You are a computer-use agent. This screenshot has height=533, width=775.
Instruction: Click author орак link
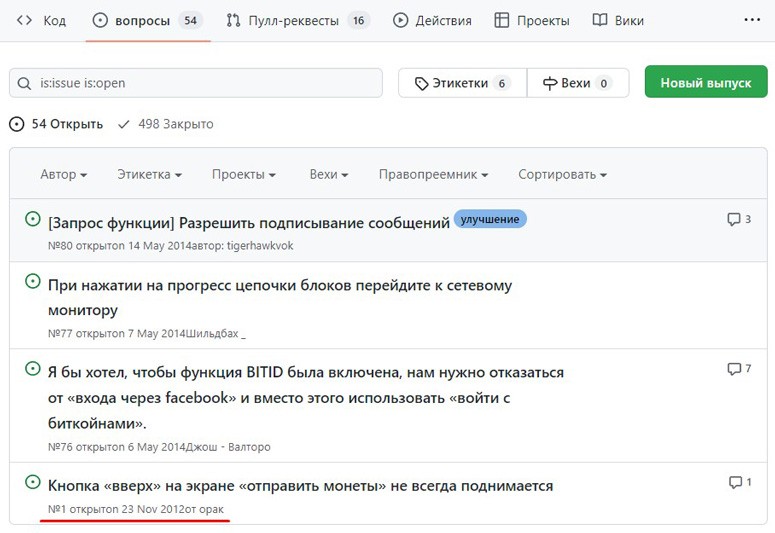click(x=212, y=509)
